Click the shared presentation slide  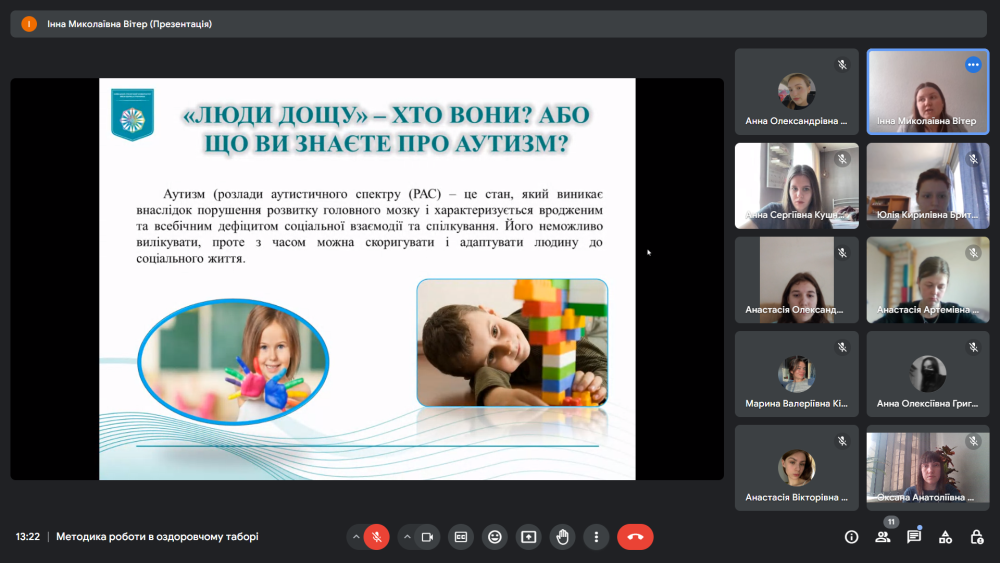(x=367, y=279)
